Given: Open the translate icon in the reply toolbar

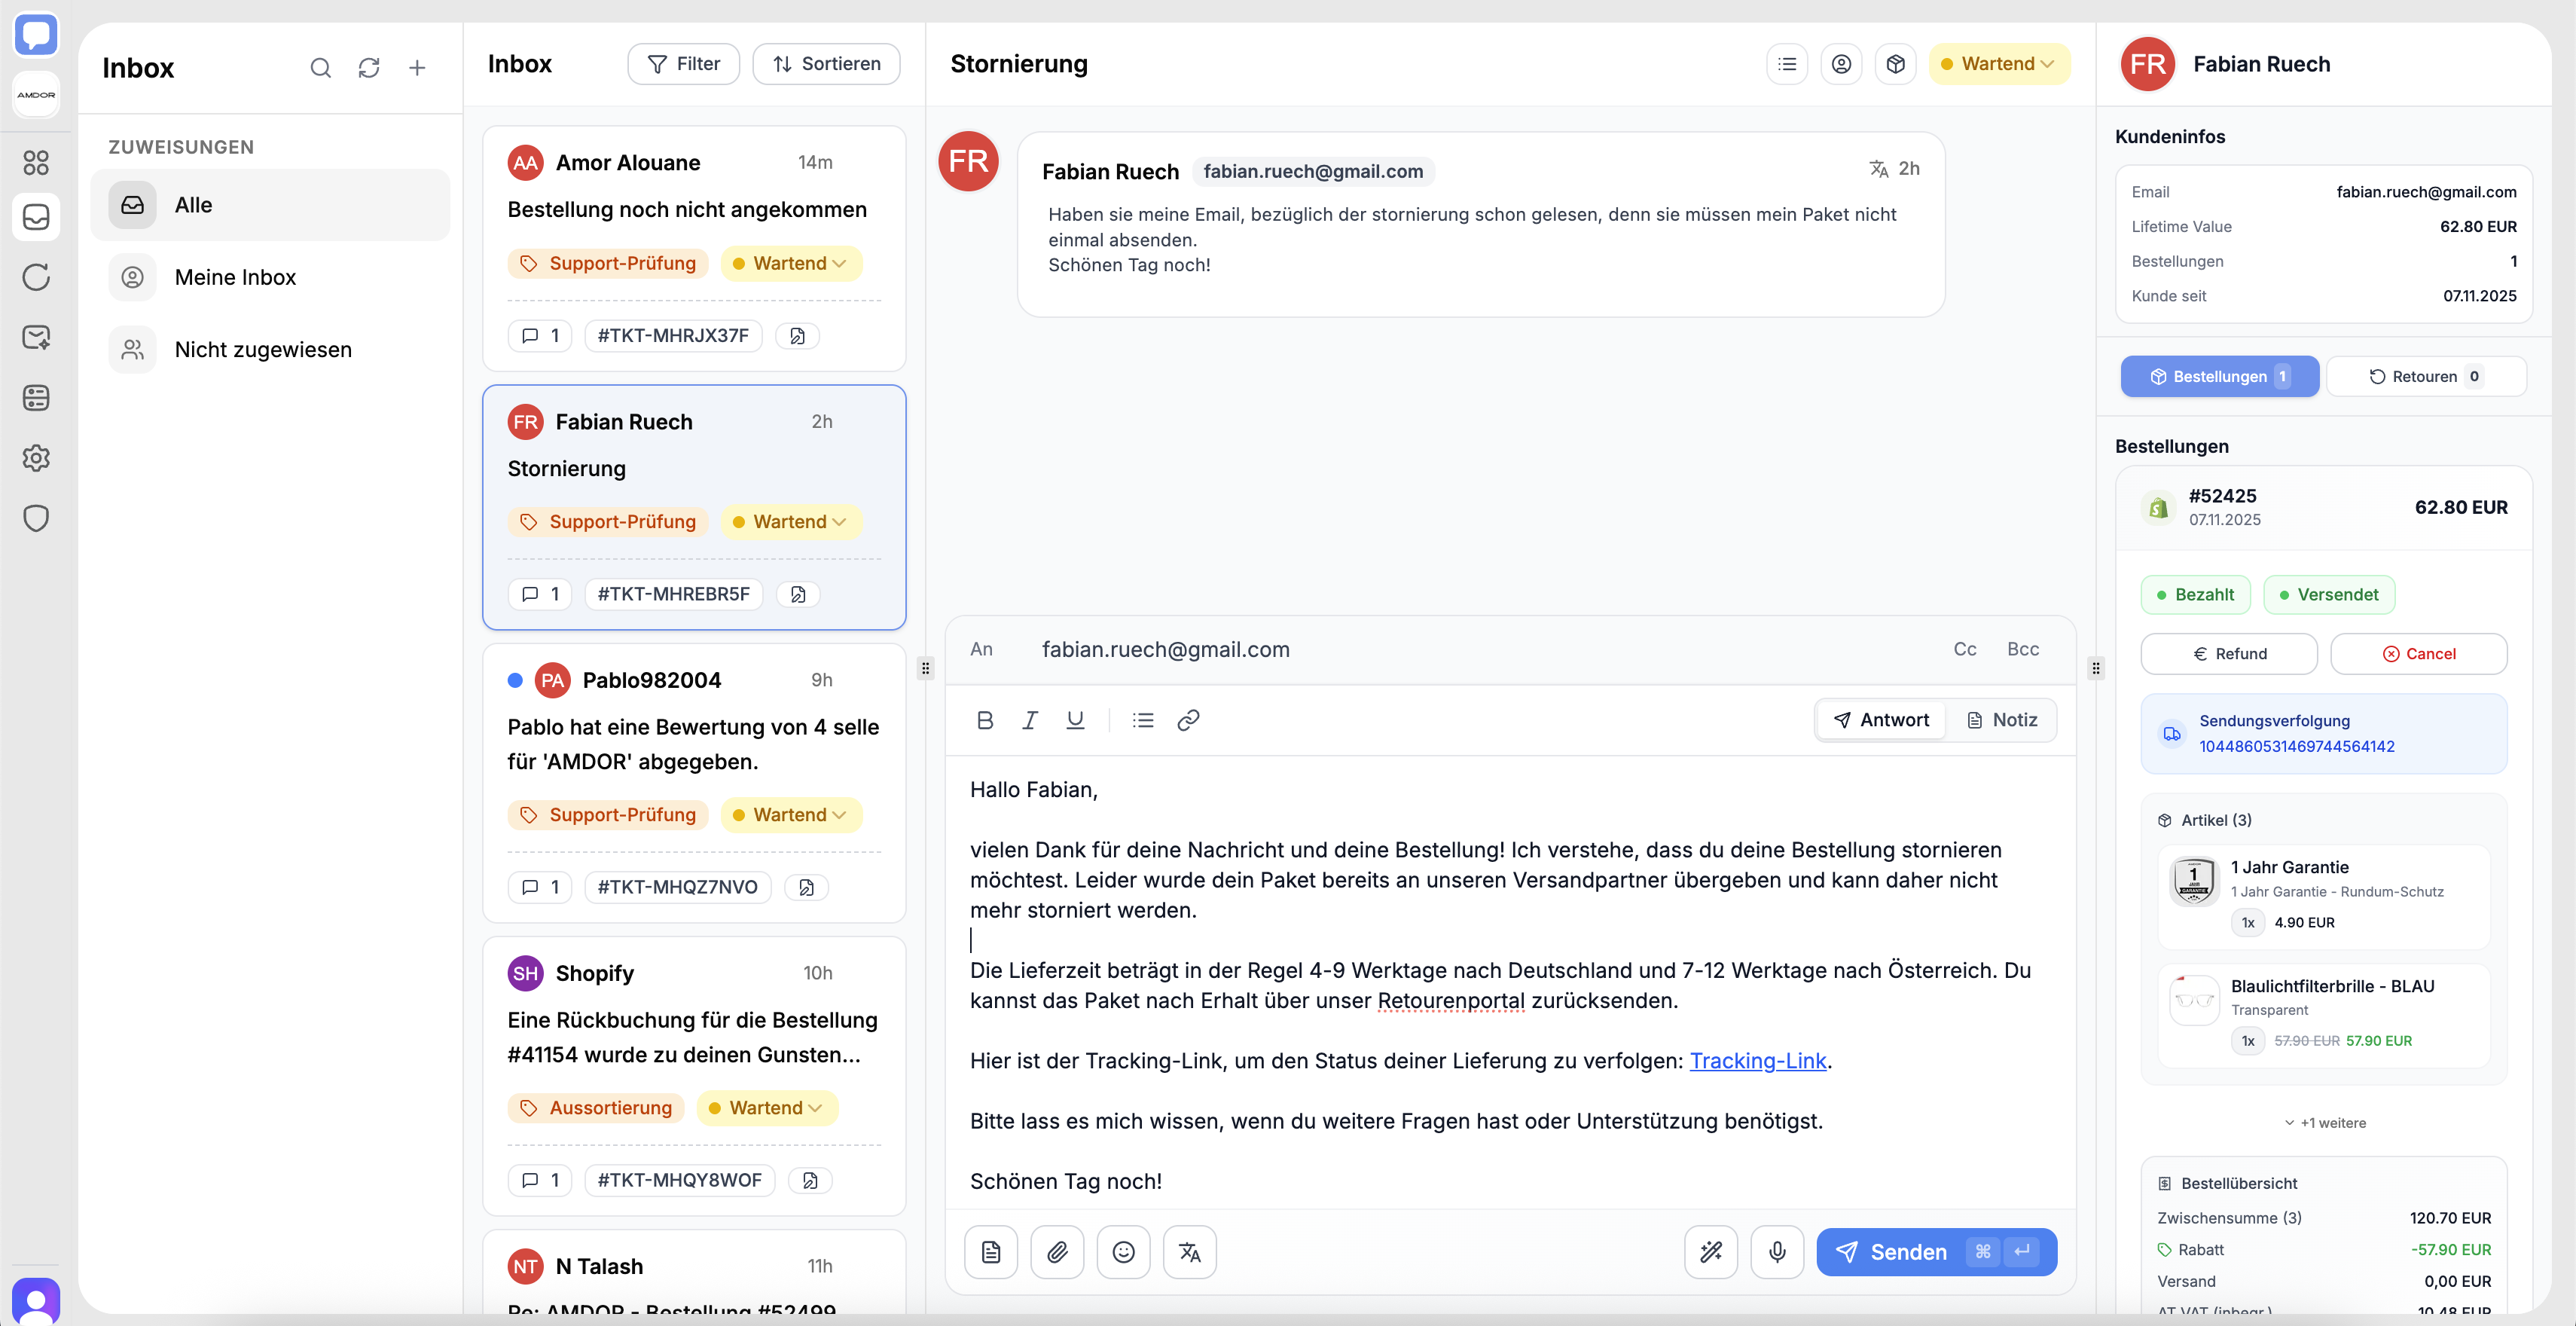Looking at the screenshot, I should [1189, 1252].
